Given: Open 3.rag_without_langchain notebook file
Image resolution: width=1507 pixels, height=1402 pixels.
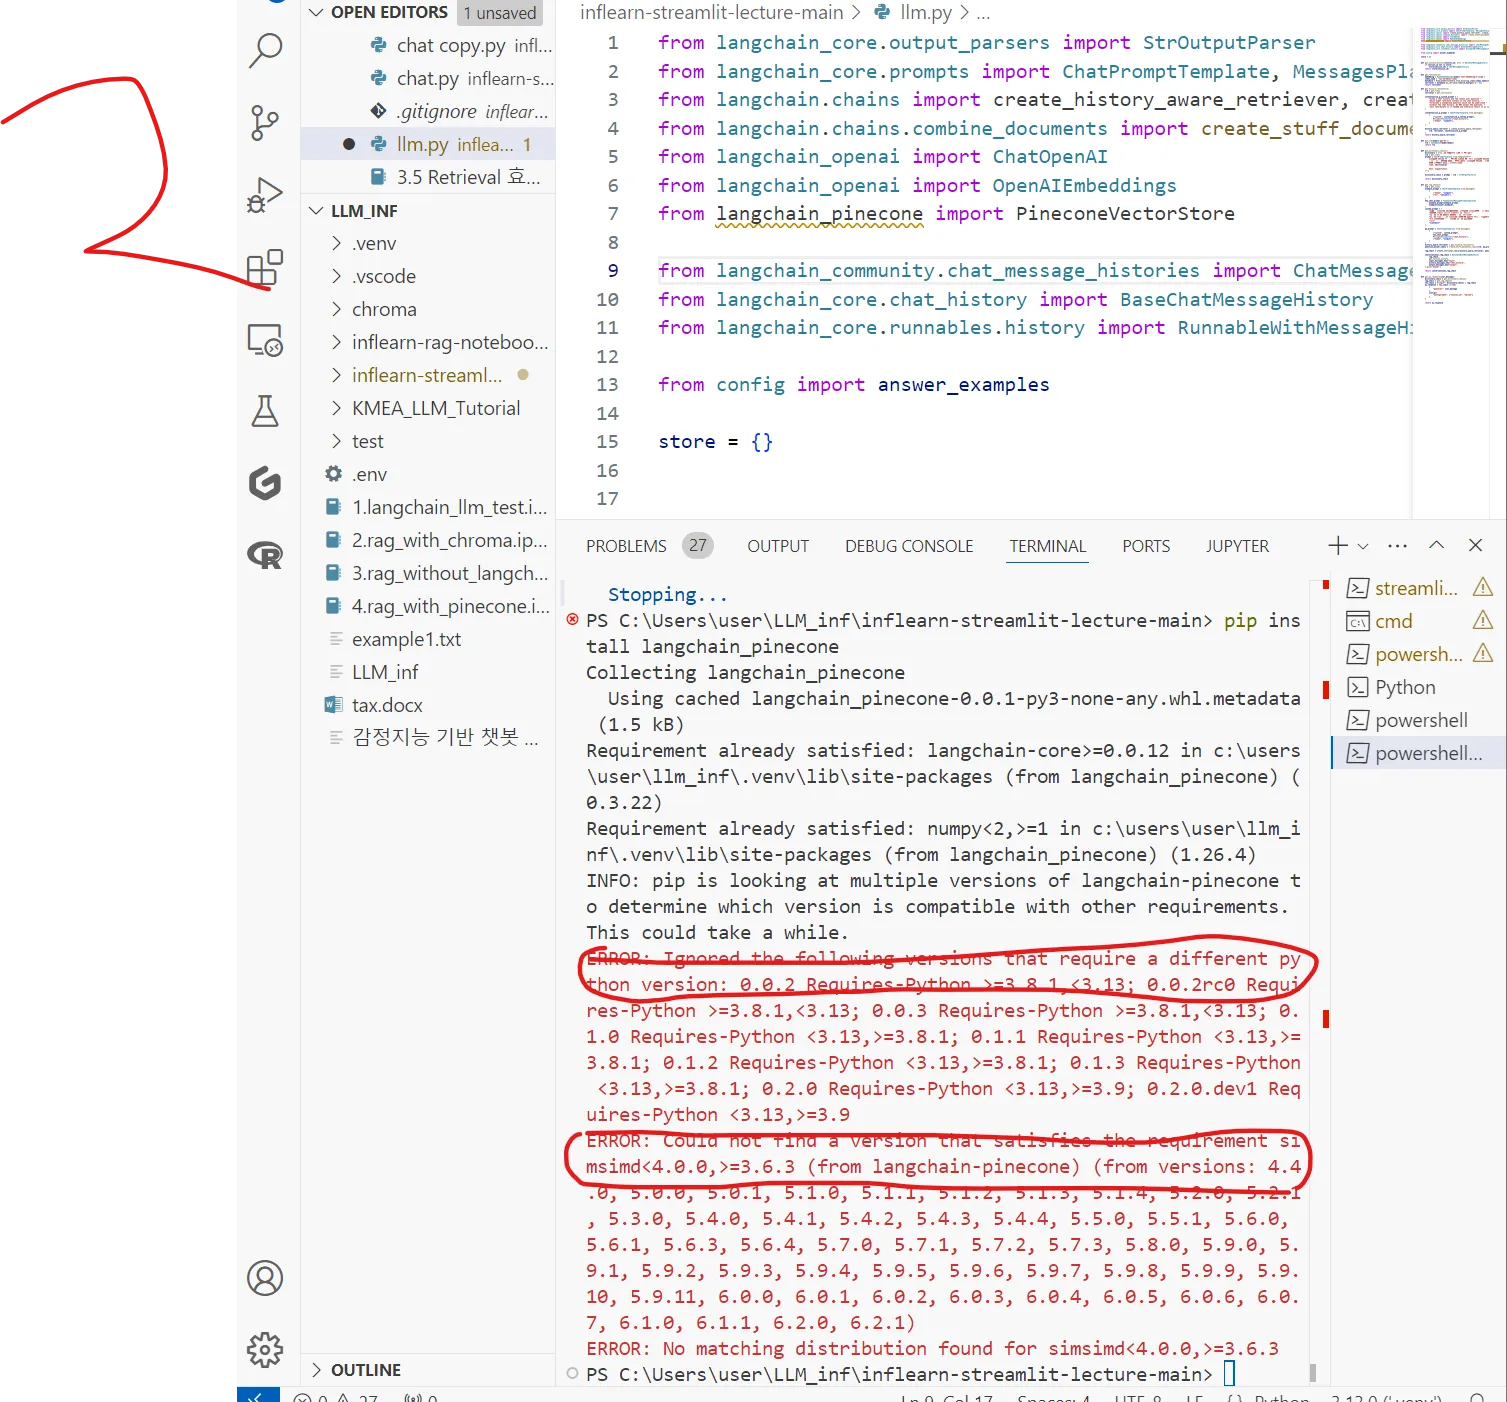Looking at the screenshot, I should [x=428, y=573].
